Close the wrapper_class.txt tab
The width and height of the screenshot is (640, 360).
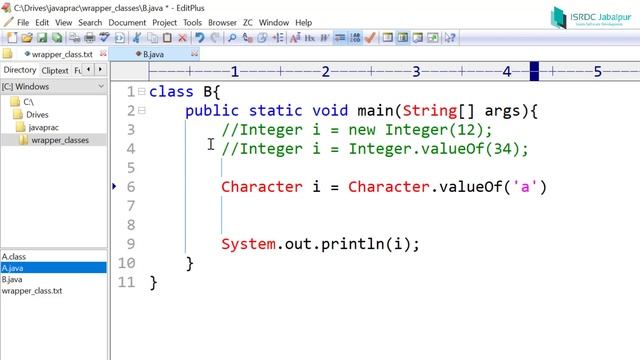[x=103, y=53]
